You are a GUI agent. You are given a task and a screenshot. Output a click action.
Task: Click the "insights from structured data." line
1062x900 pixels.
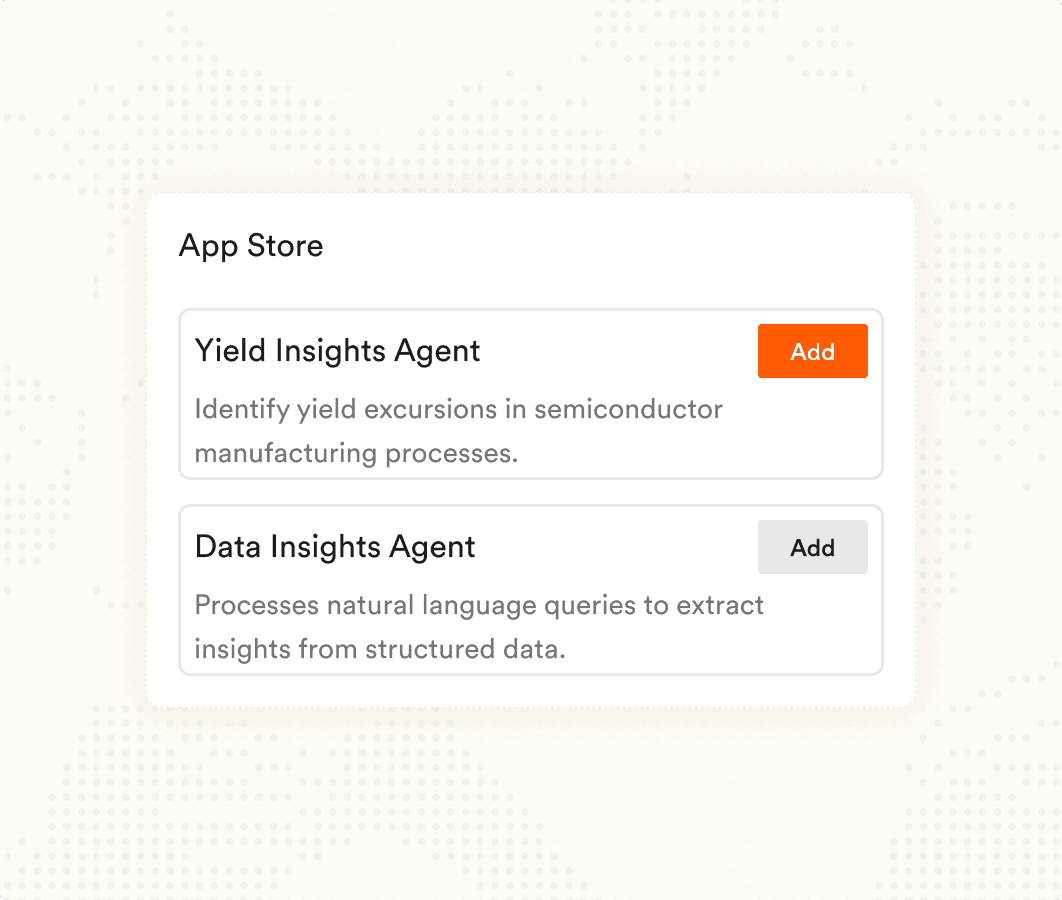pyautogui.click(x=380, y=649)
